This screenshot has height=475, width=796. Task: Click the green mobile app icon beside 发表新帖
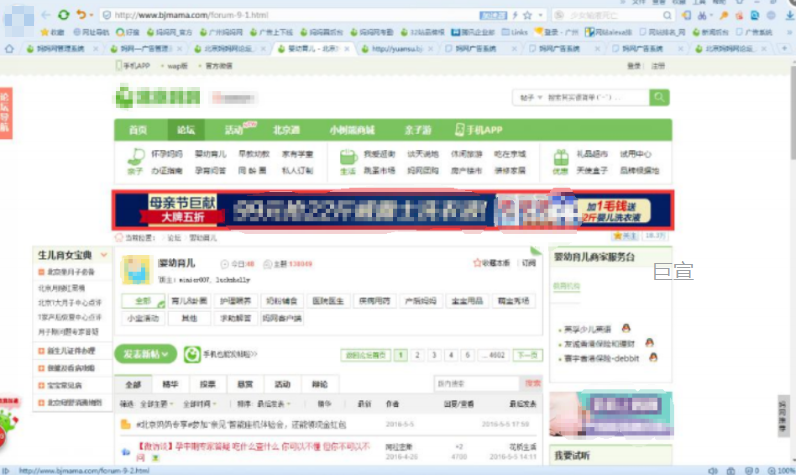pyautogui.click(x=192, y=354)
